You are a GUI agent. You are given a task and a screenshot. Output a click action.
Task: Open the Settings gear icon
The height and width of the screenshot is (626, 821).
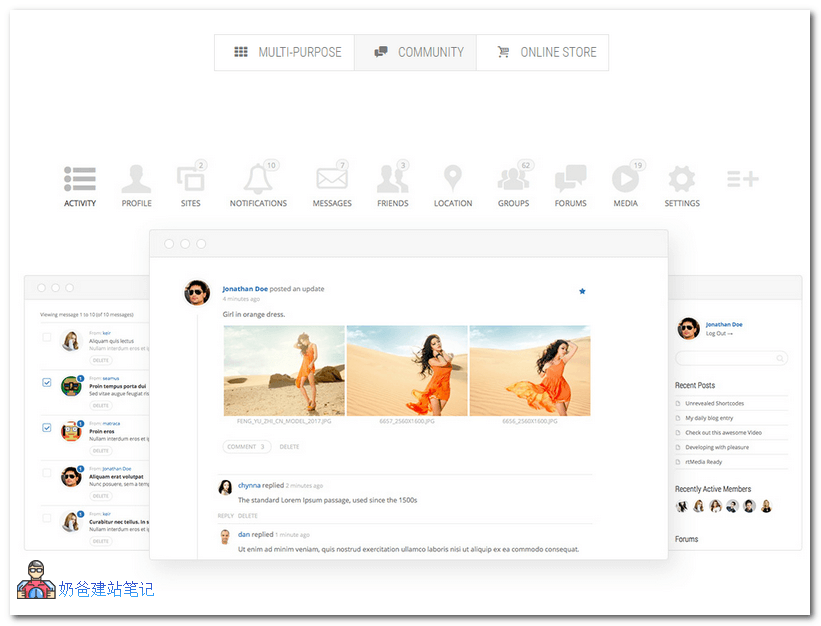click(x=681, y=180)
